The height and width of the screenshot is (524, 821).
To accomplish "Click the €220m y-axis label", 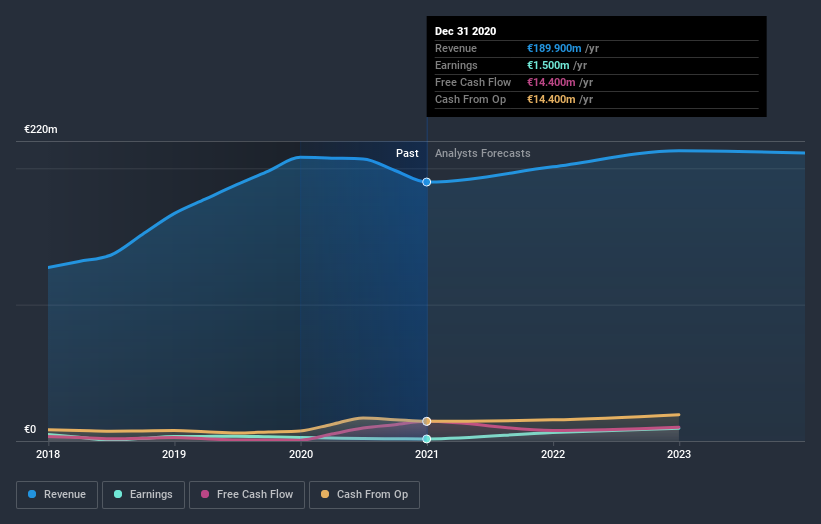I will (41, 129).
